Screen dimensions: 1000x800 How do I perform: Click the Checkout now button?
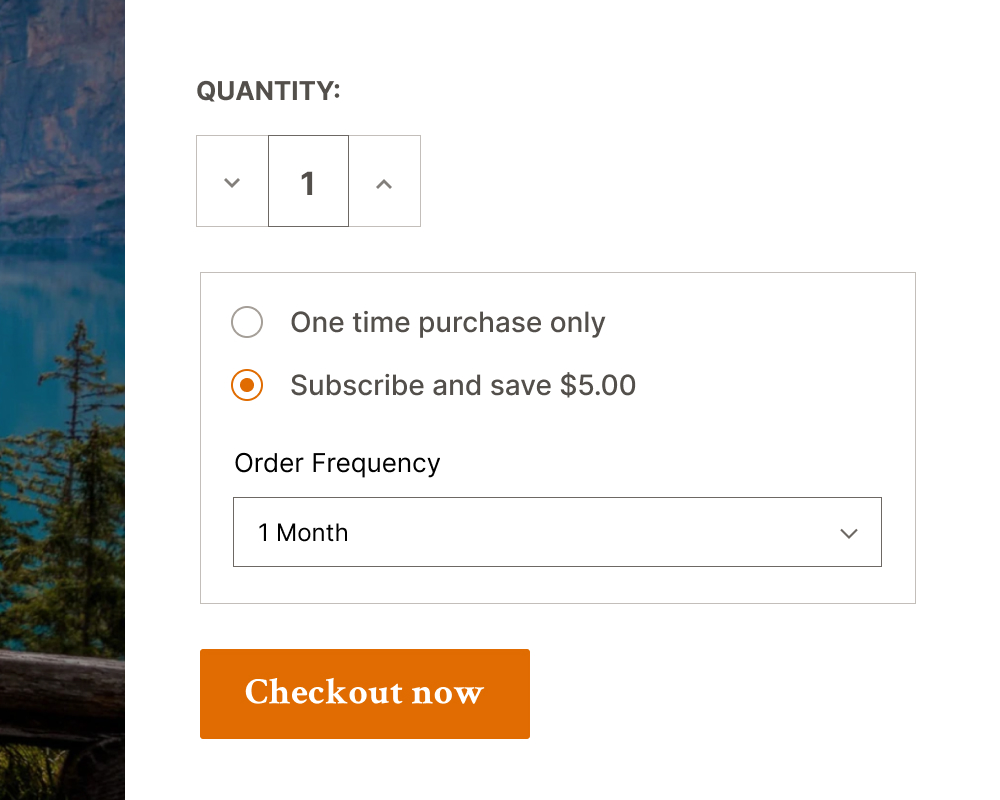pos(365,694)
